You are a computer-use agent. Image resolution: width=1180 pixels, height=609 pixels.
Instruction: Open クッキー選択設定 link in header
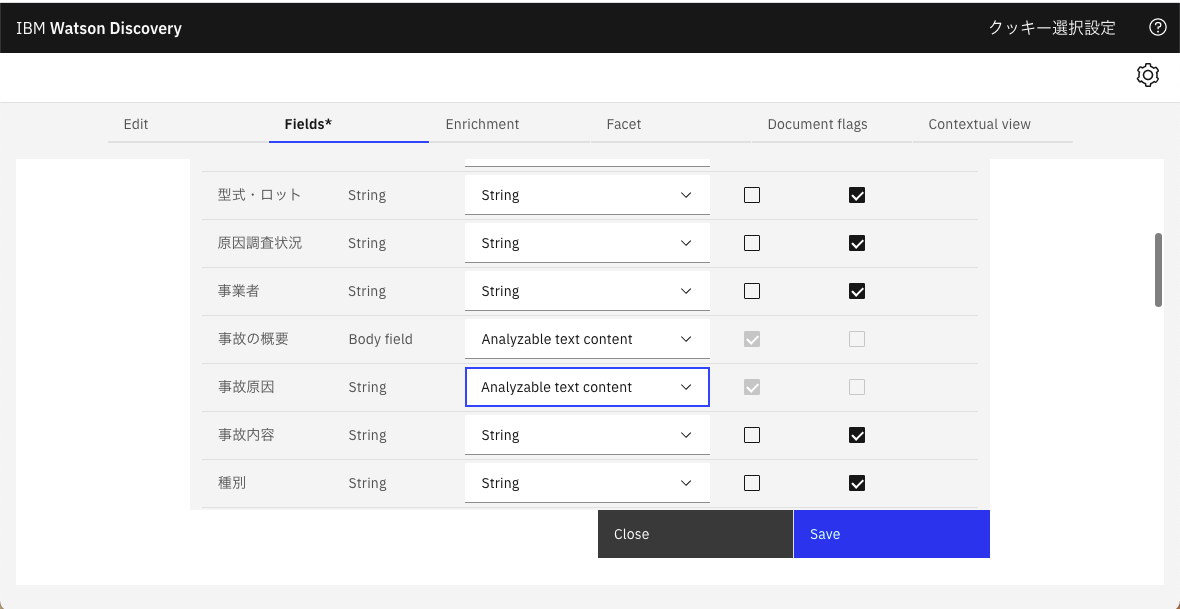(x=1052, y=28)
